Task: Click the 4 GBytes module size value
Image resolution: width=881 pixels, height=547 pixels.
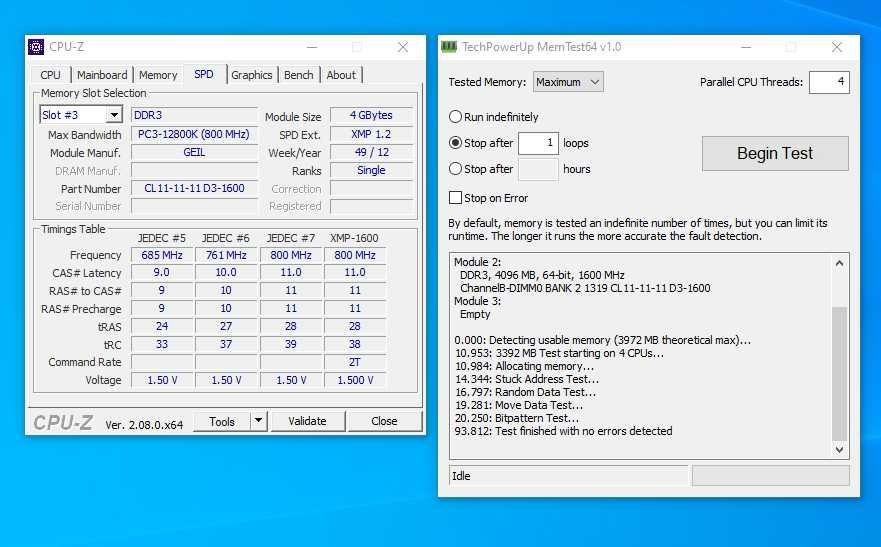Action: tap(371, 115)
